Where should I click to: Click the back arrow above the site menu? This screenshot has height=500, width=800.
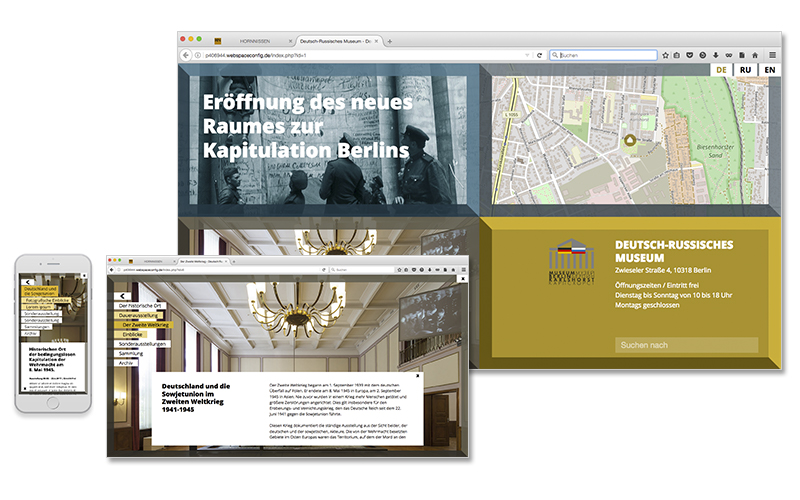click(121, 296)
